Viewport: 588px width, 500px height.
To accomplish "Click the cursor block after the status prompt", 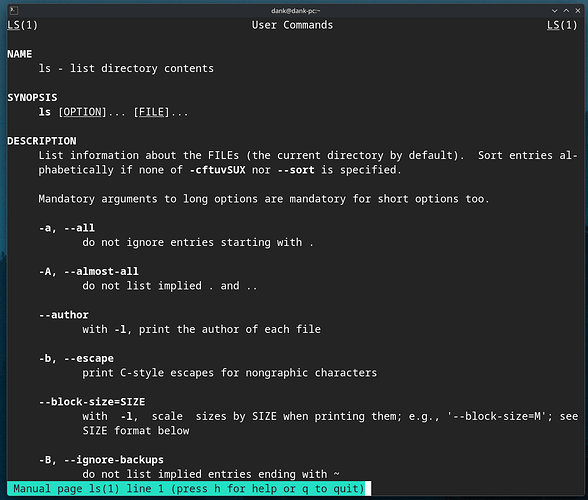I will tap(368, 489).
